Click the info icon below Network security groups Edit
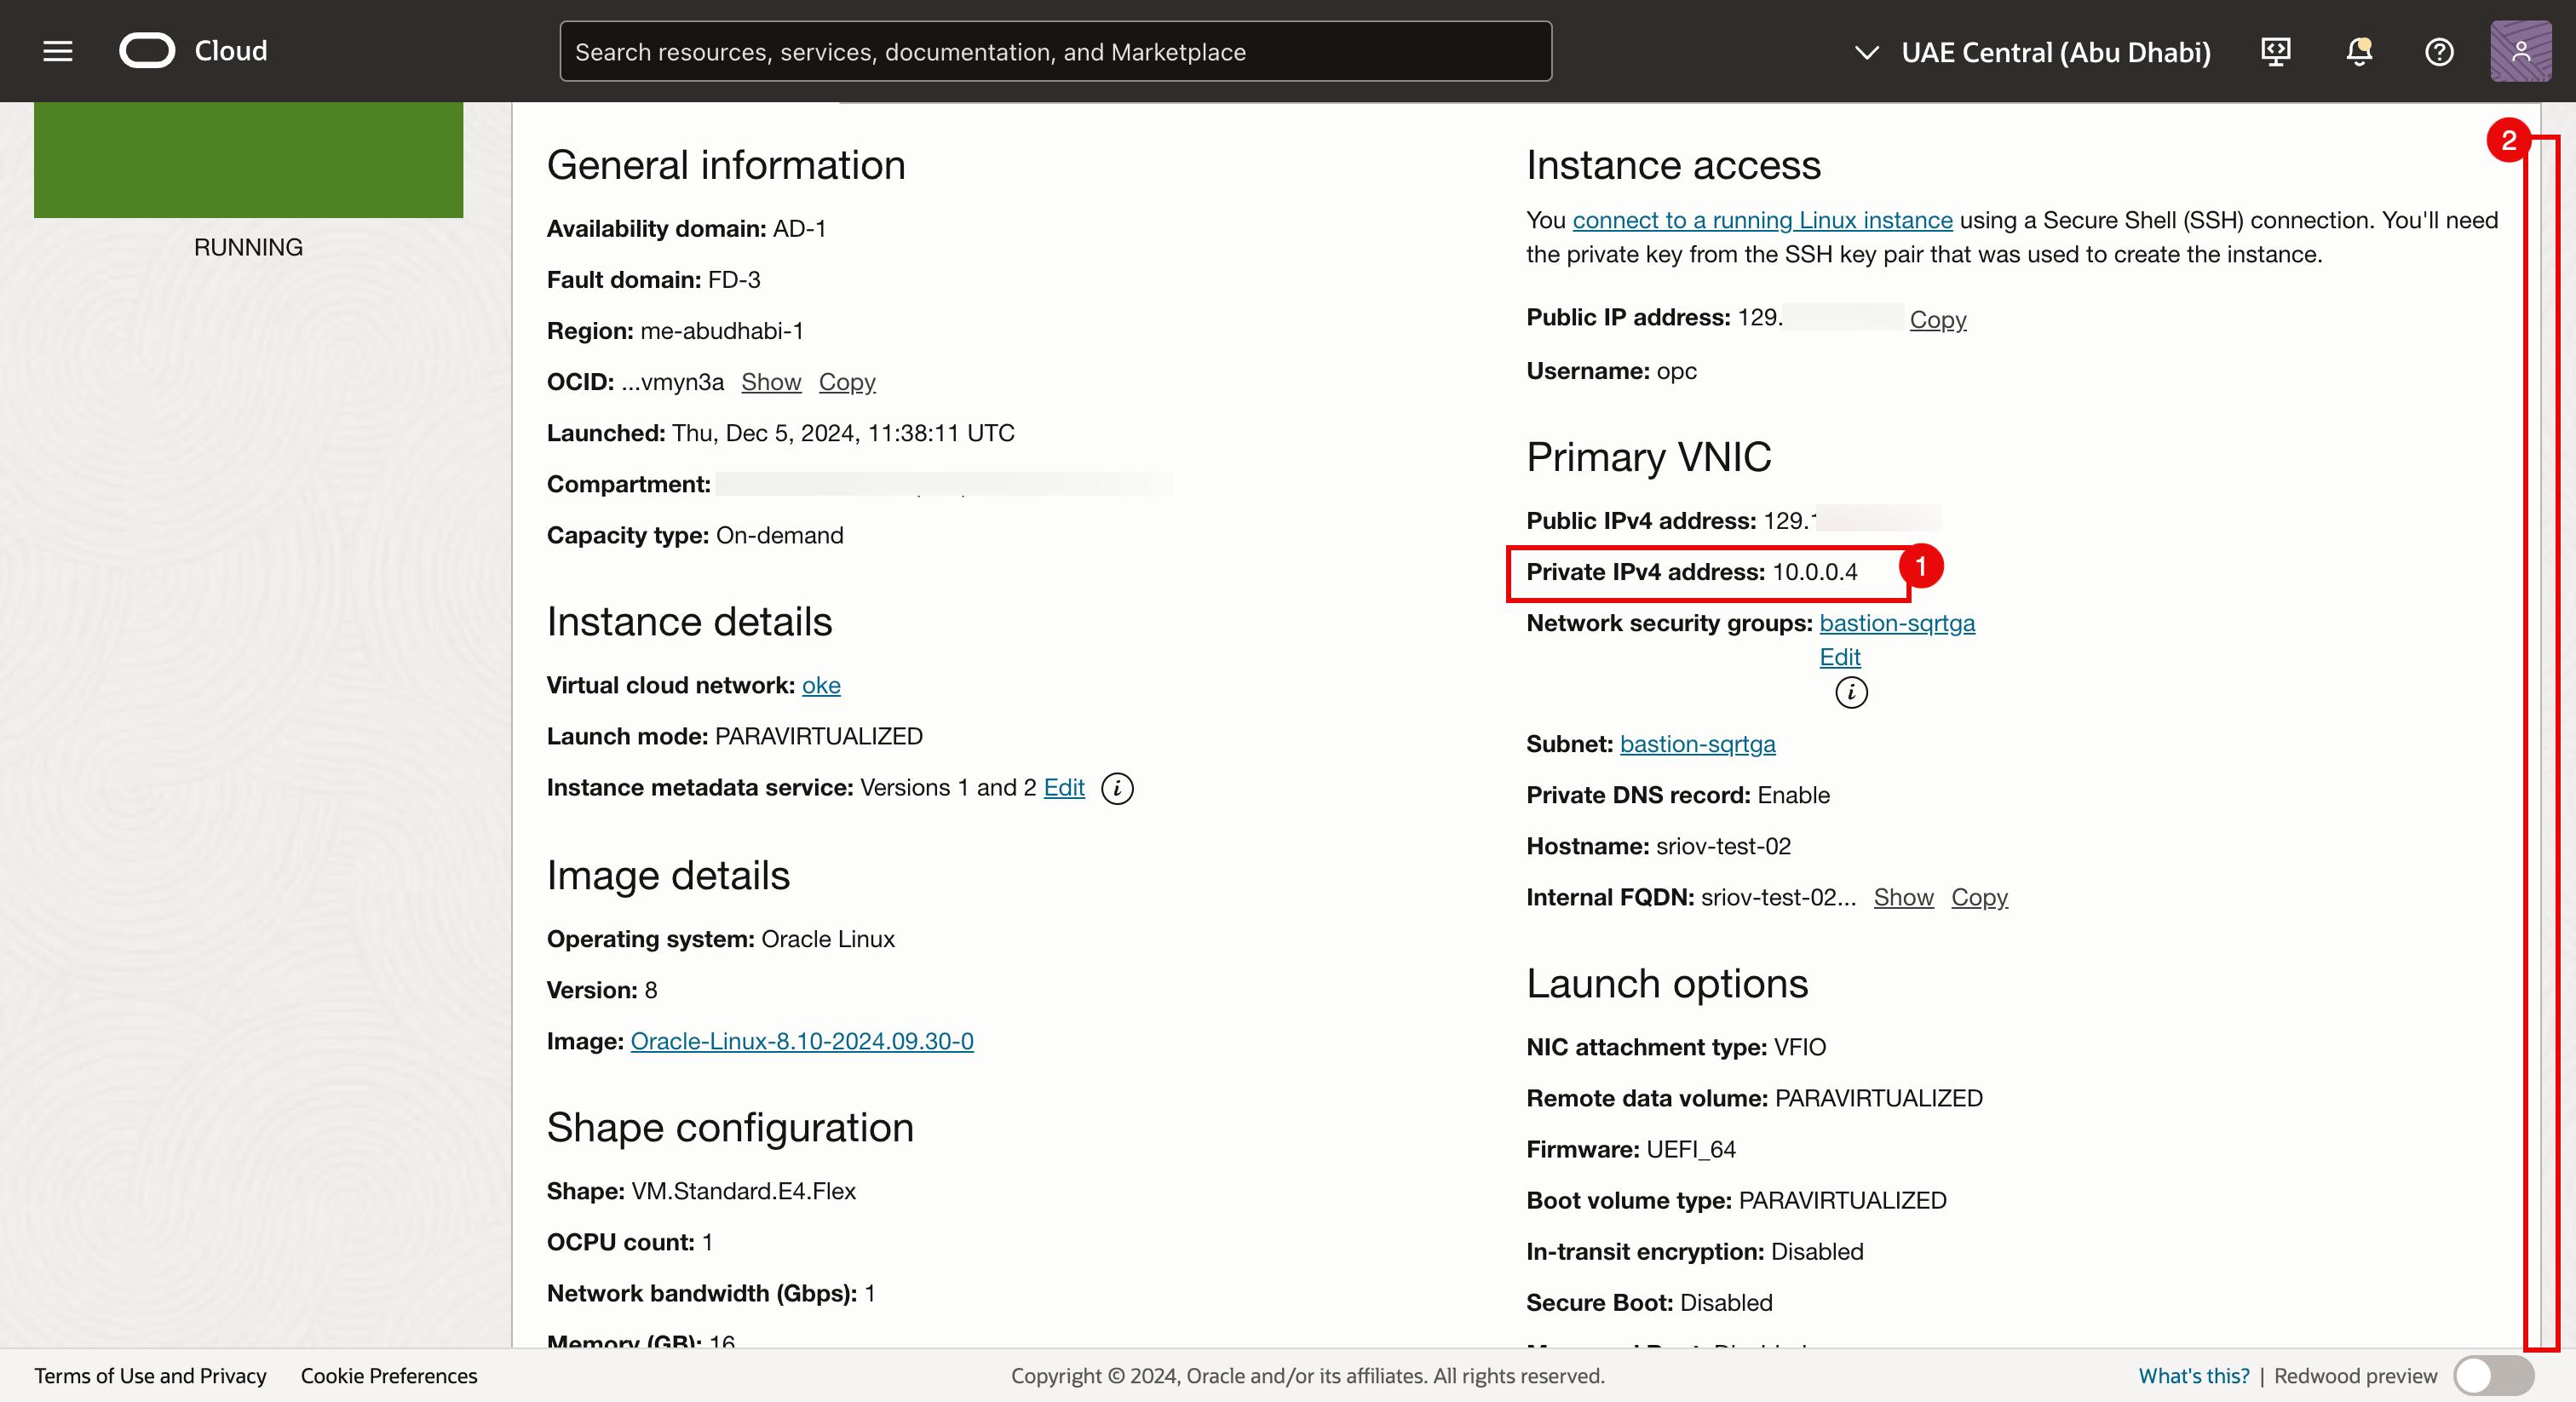Image resolution: width=2576 pixels, height=1402 pixels. click(x=1851, y=692)
